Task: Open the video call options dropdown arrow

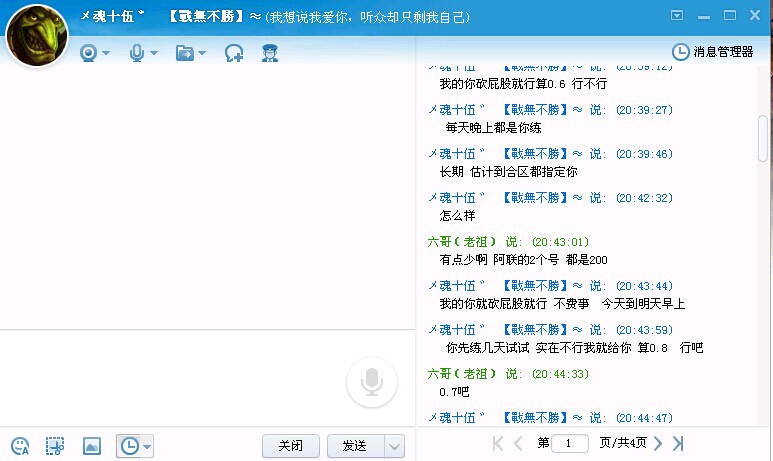Action: pyautogui.click(x=106, y=53)
